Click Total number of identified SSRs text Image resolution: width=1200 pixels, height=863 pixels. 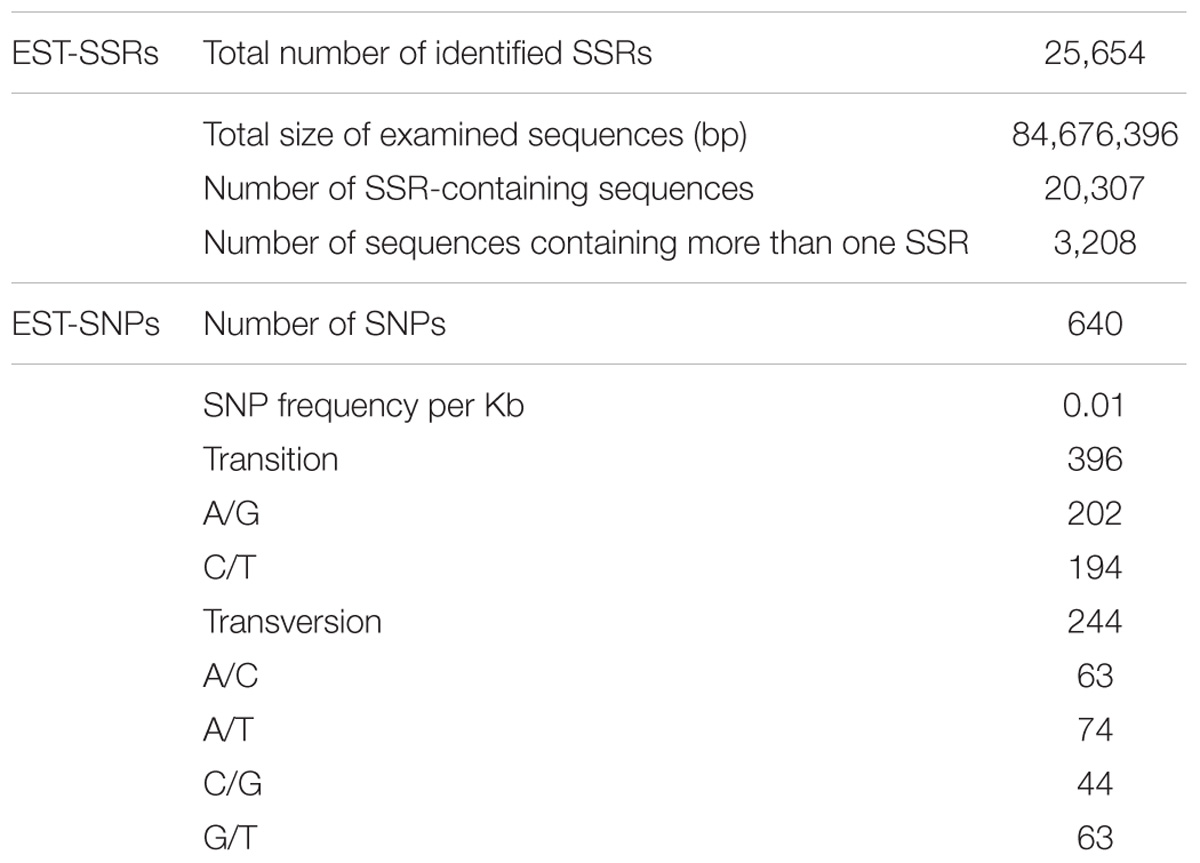pyautogui.click(x=427, y=53)
